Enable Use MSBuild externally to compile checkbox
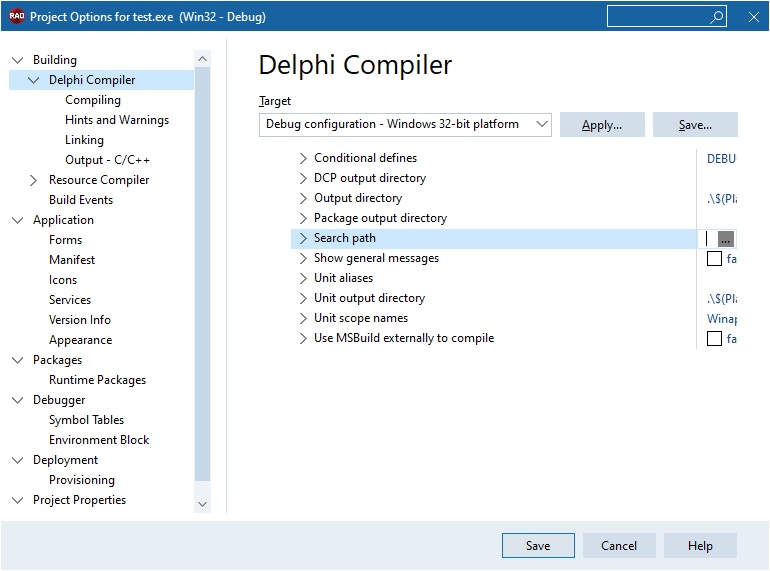This screenshot has width=770, height=571. tap(714, 338)
